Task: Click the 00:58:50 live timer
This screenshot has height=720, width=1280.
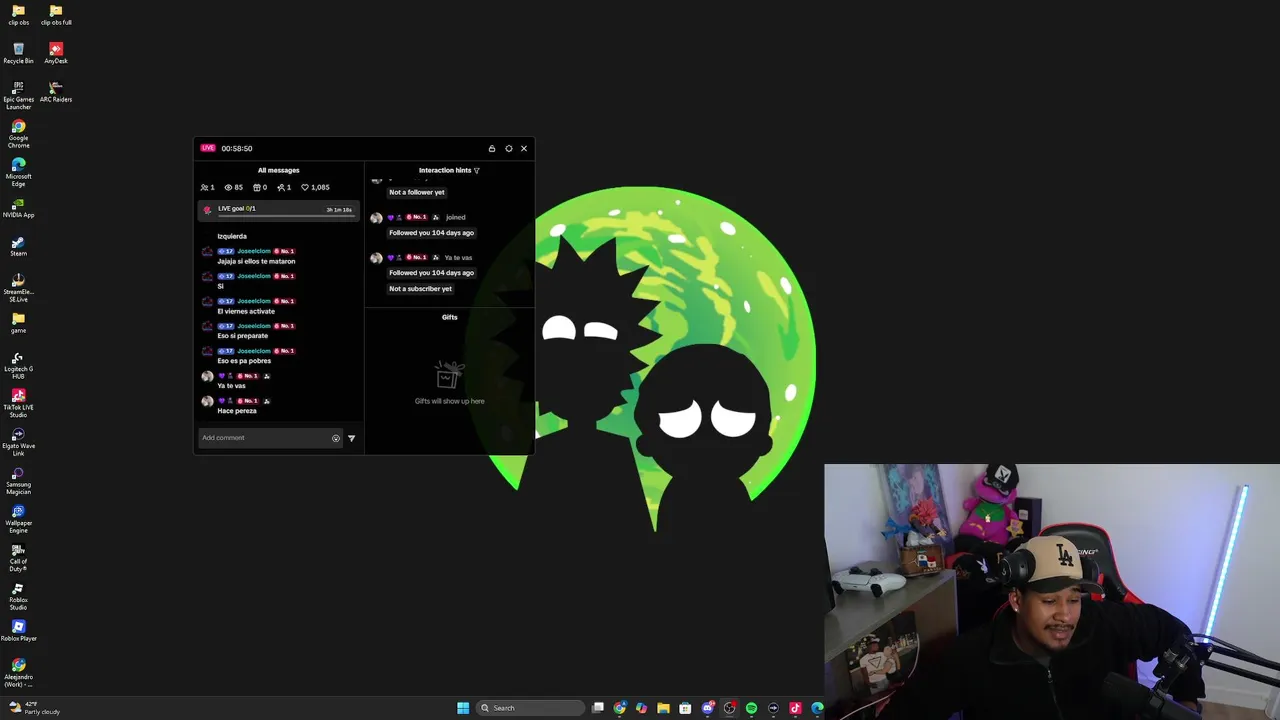Action: click(x=237, y=148)
